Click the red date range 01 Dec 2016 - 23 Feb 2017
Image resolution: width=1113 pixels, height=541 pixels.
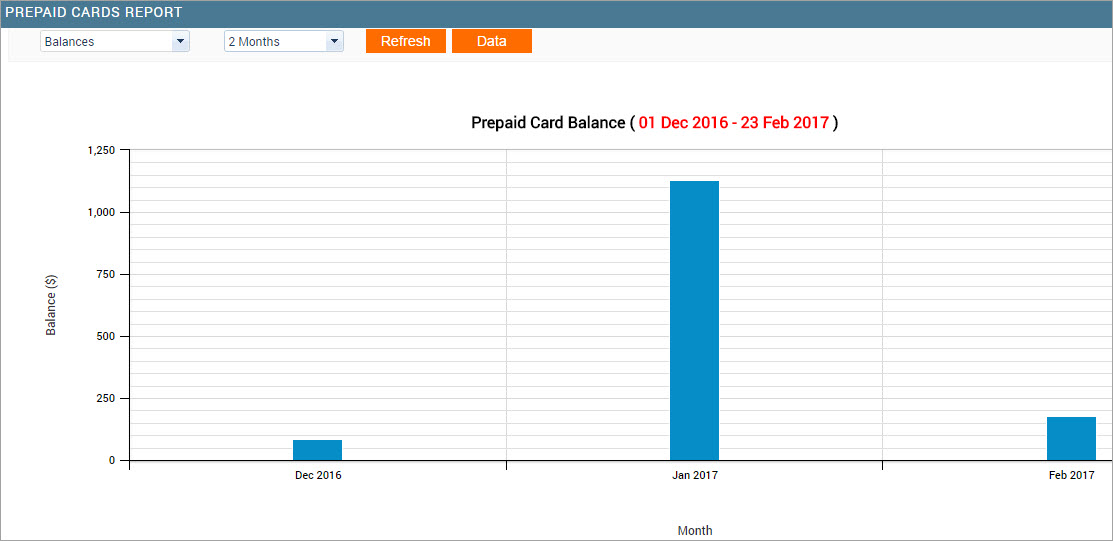(733, 123)
